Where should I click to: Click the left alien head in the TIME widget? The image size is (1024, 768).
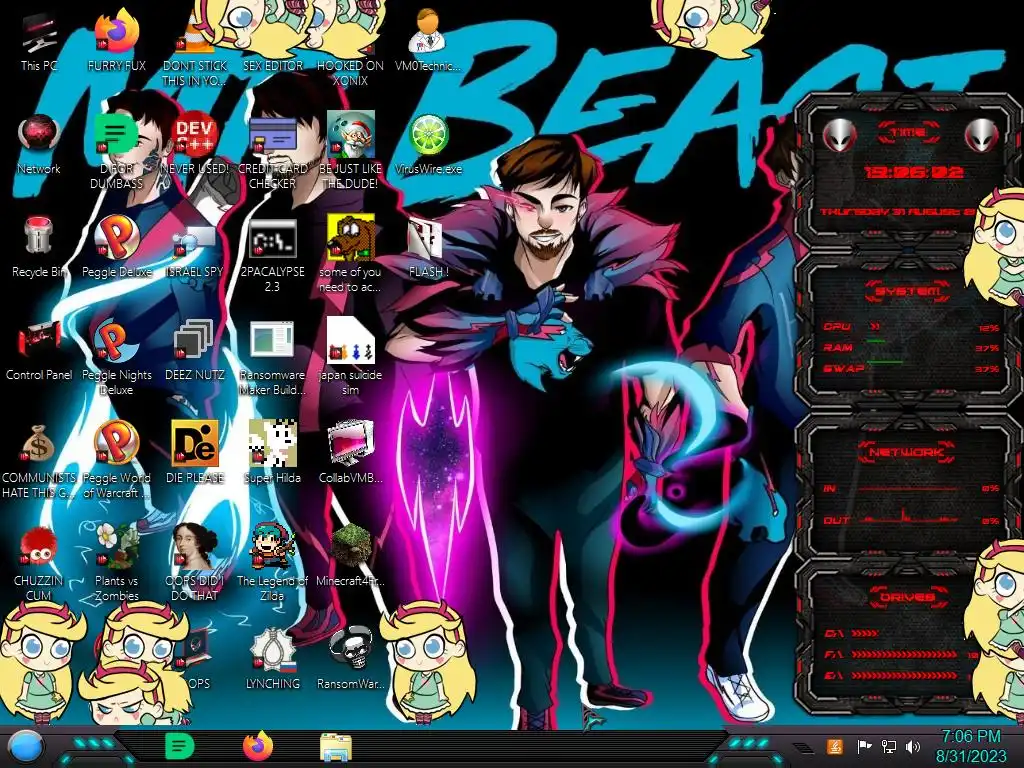pyautogui.click(x=839, y=136)
